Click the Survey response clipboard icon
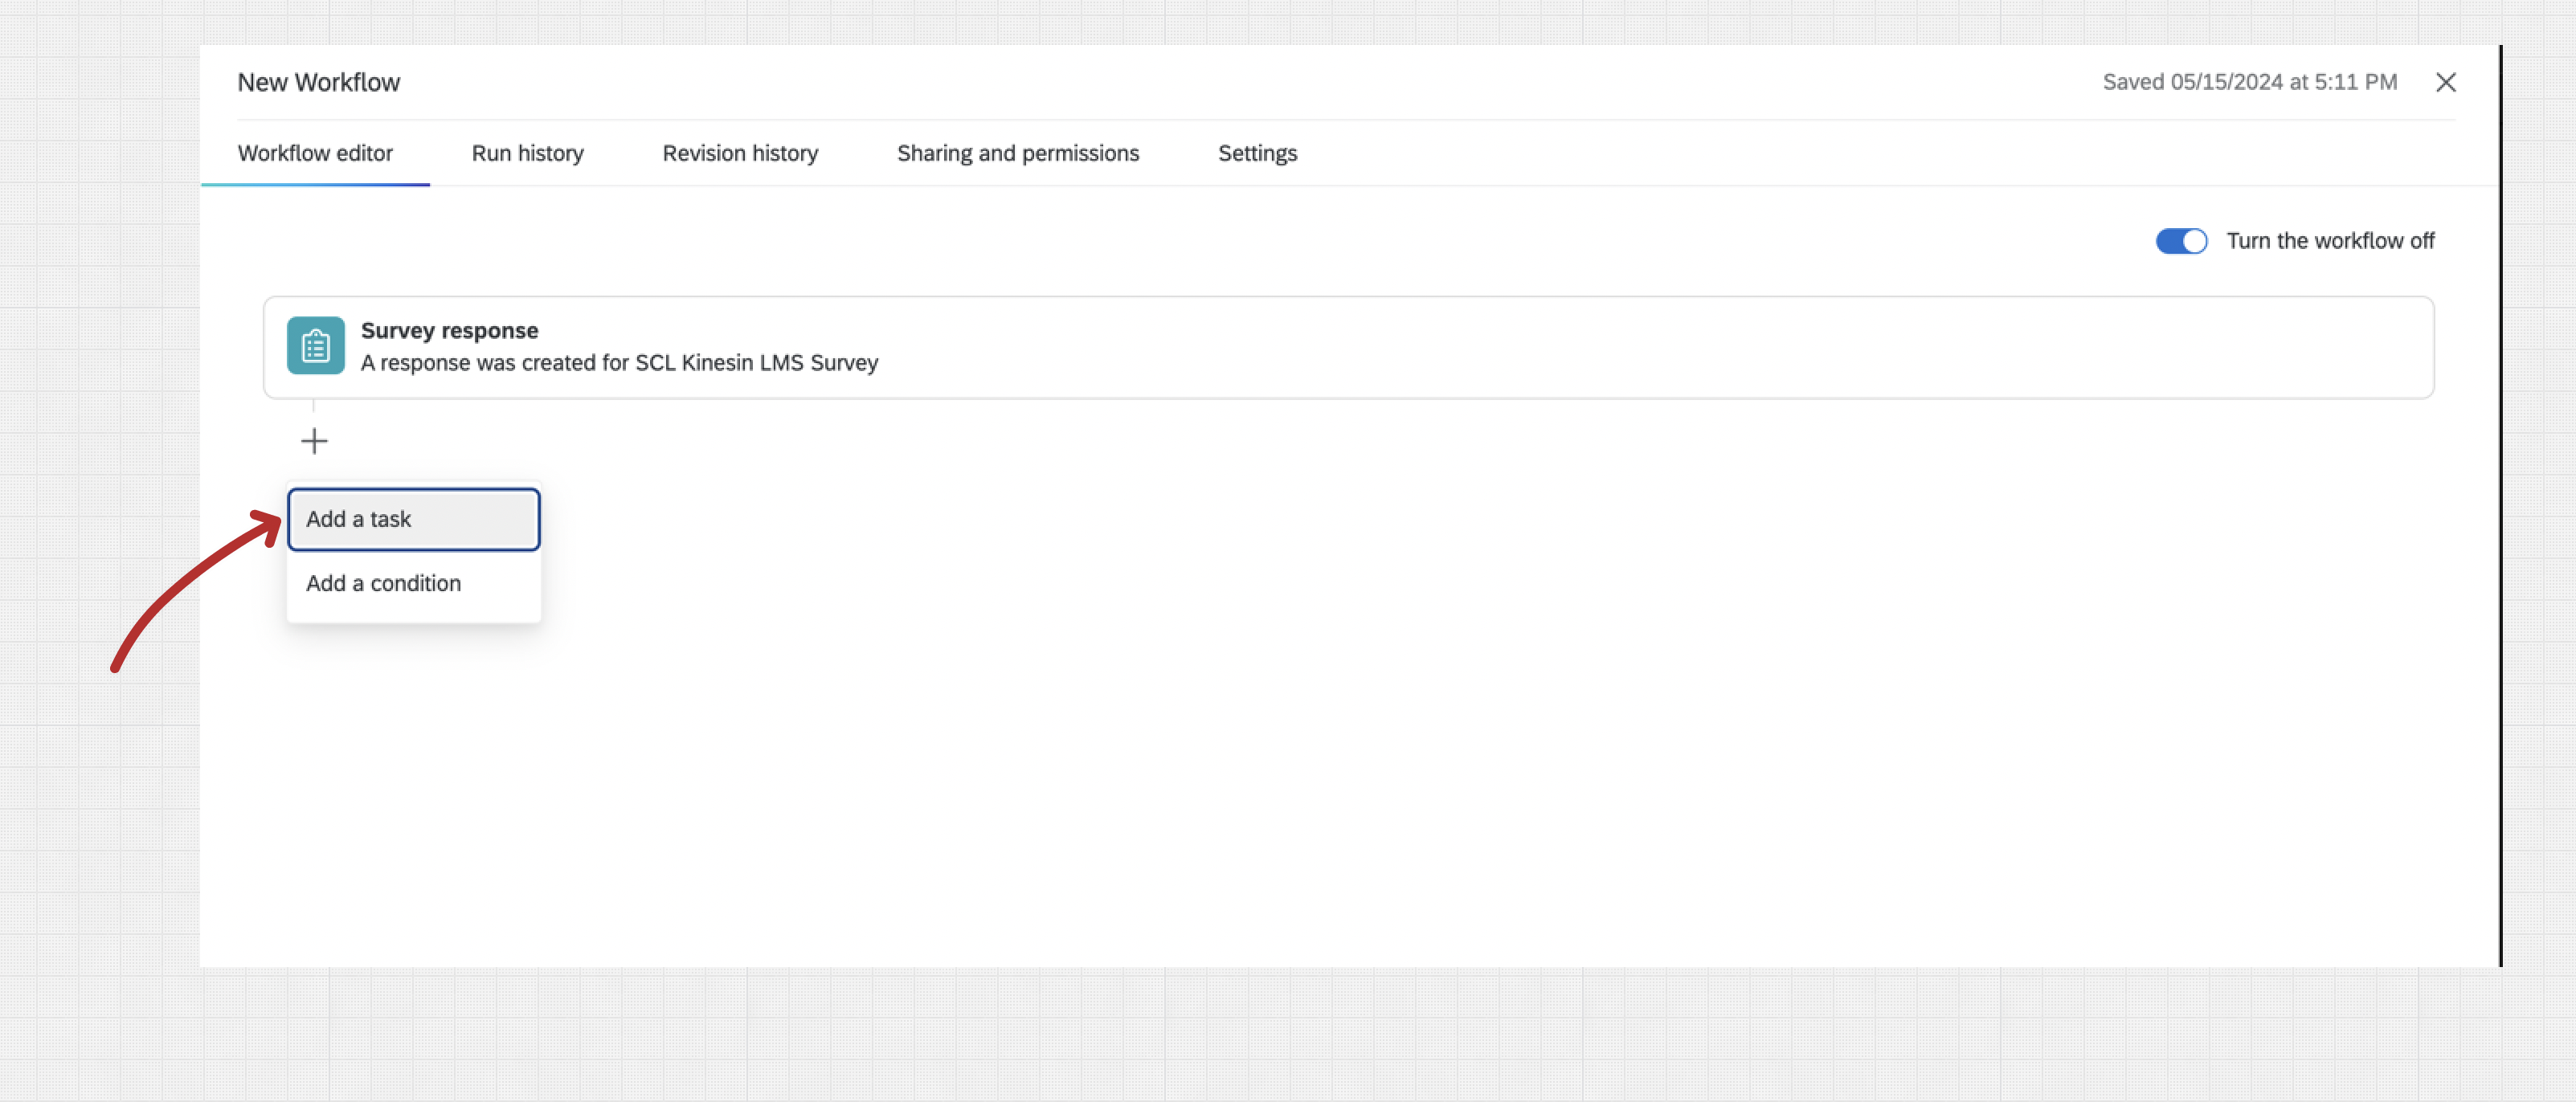The image size is (2576, 1102). coord(315,346)
